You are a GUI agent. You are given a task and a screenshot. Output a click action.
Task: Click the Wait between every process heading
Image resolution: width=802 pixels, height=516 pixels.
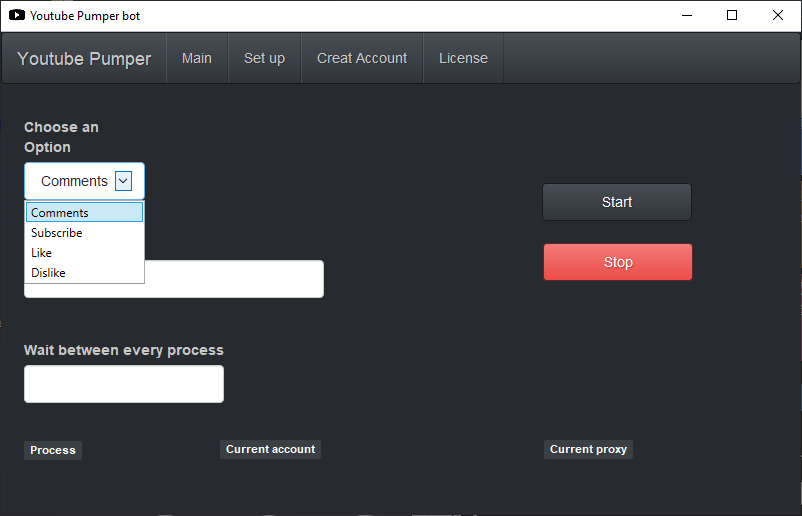(124, 350)
